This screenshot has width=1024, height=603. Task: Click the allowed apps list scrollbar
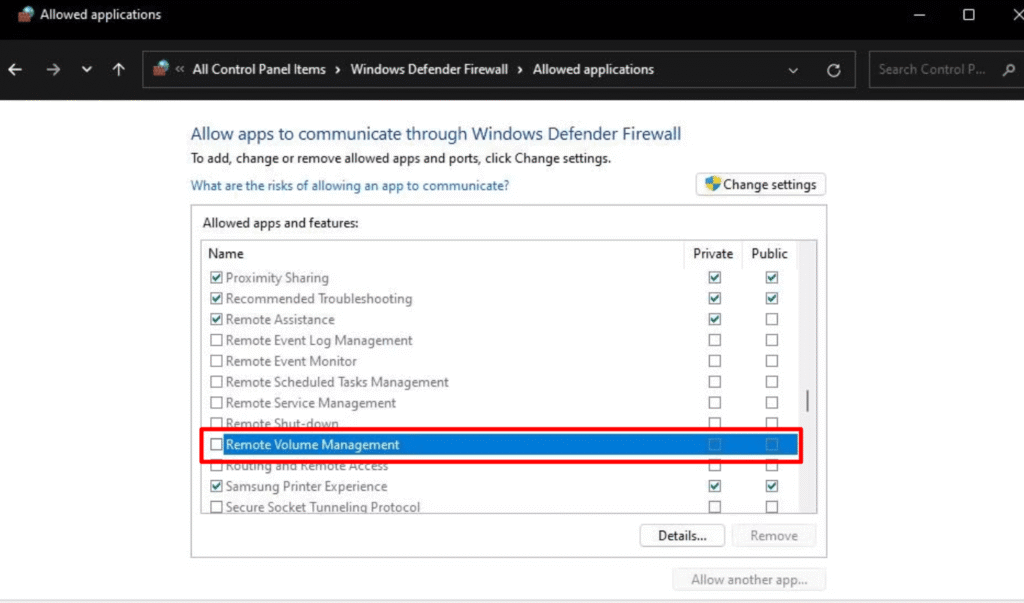coord(808,401)
